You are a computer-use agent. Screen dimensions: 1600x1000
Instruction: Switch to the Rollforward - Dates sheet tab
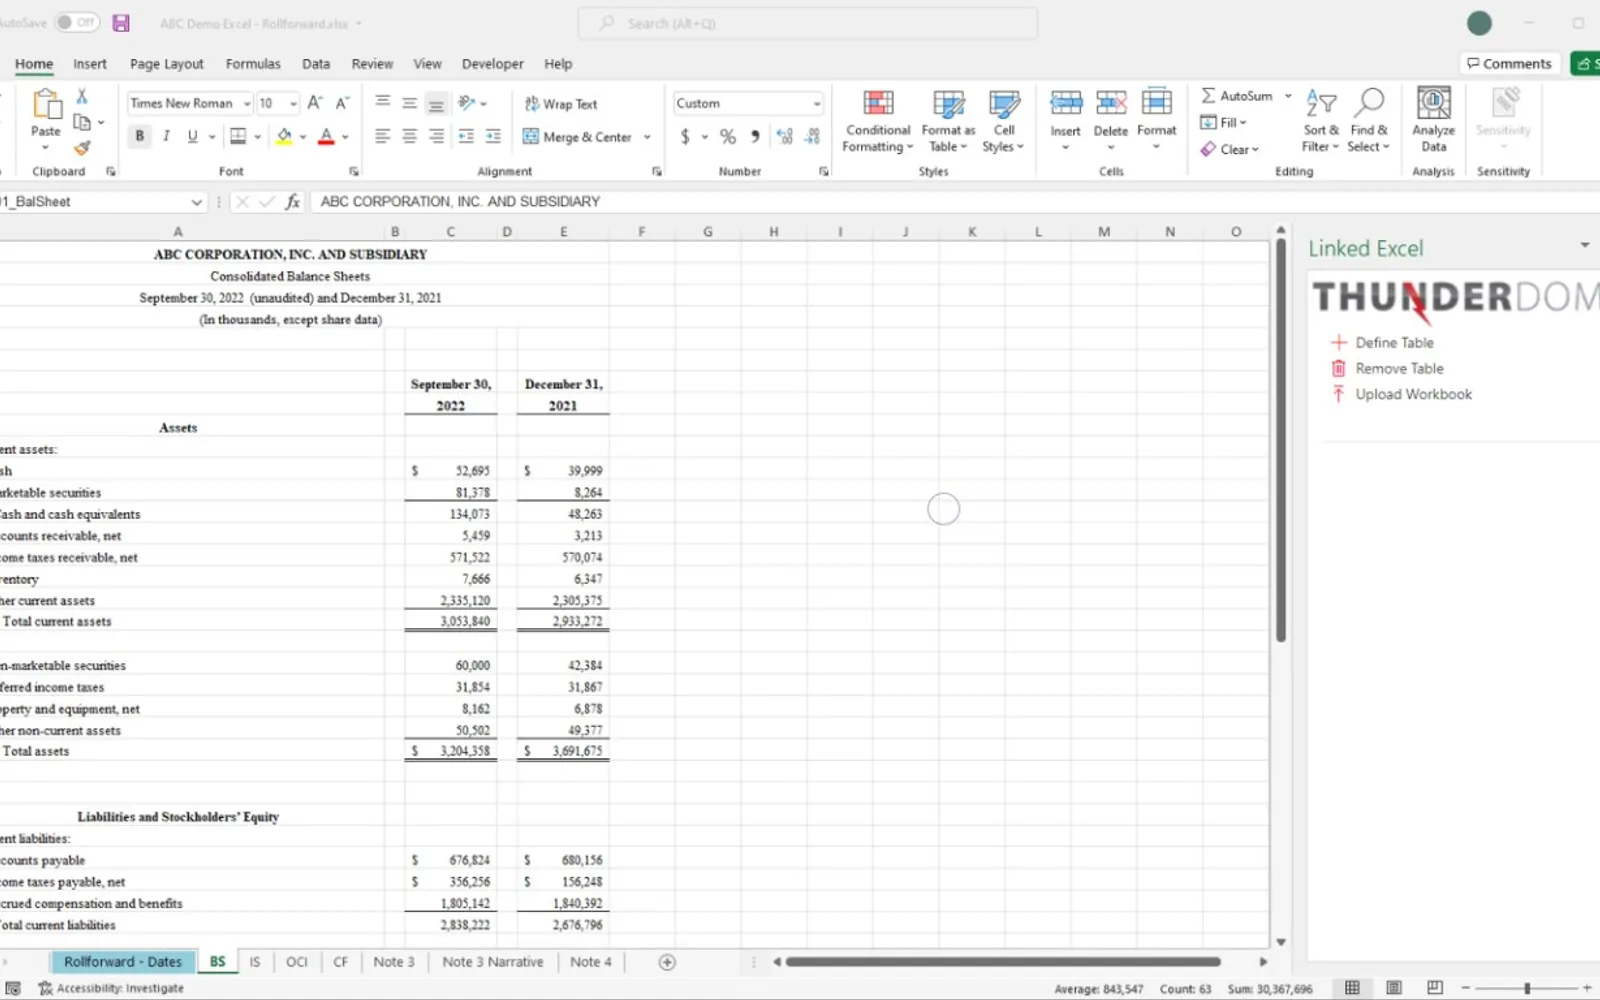(x=123, y=962)
